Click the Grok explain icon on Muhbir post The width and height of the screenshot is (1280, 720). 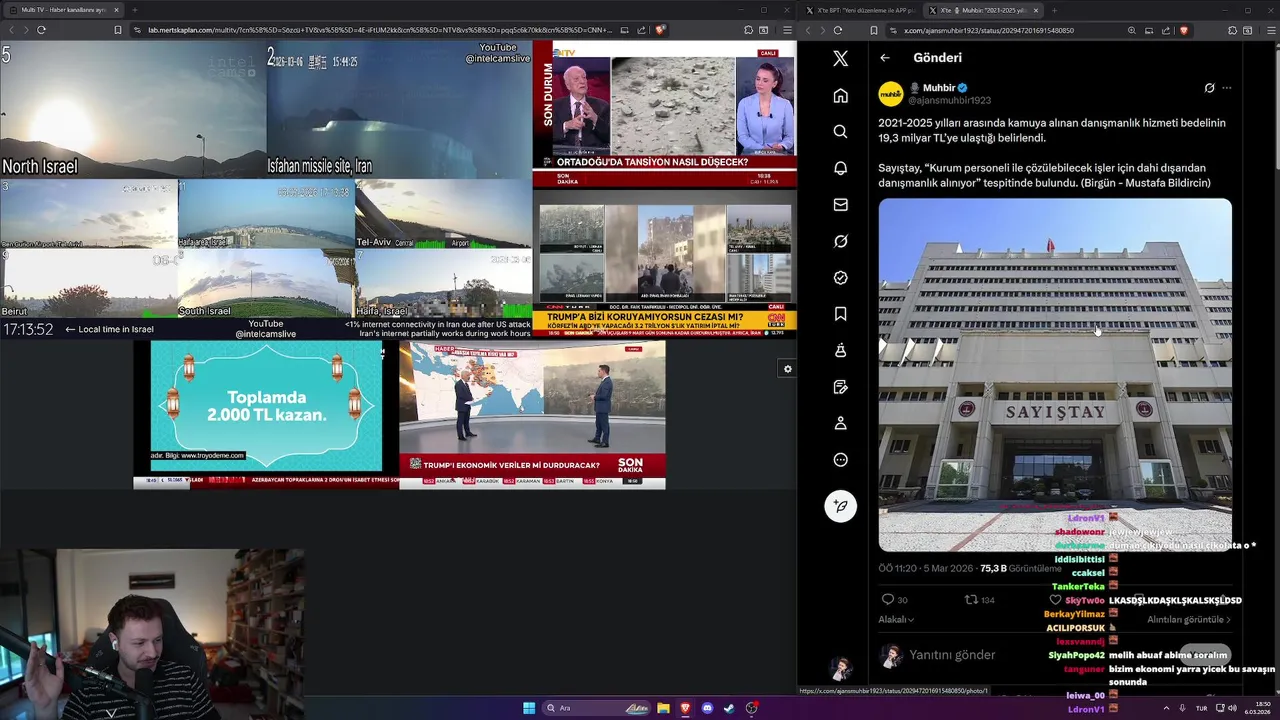click(x=1209, y=88)
